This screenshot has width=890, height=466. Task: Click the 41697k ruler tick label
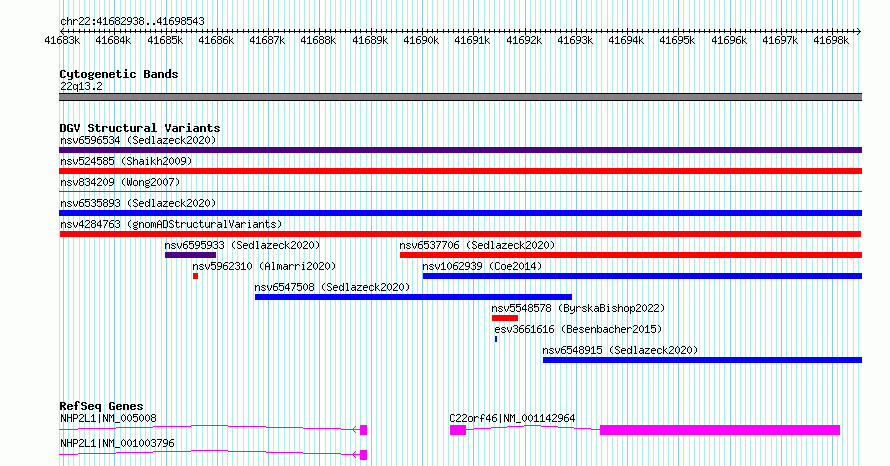(x=779, y=40)
